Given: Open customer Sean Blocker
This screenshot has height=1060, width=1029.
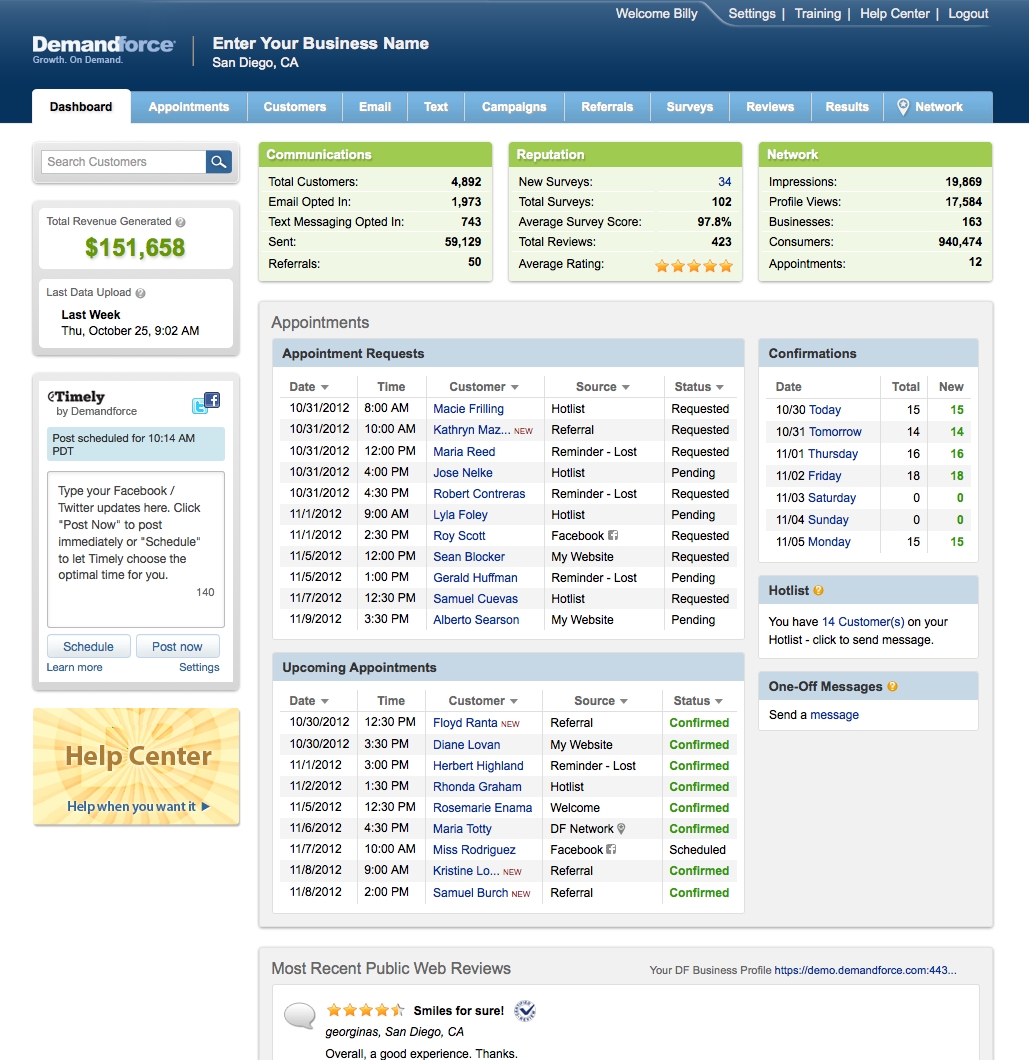Looking at the screenshot, I should [469, 556].
